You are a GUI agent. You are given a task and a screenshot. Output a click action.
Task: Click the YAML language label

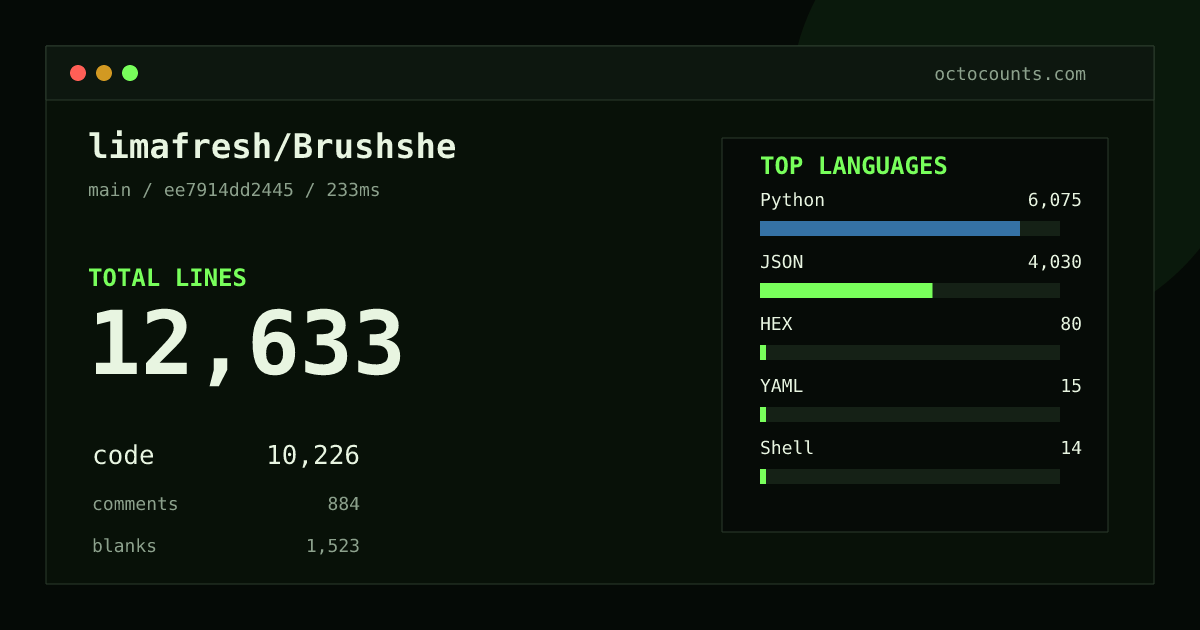(x=781, y=386)
